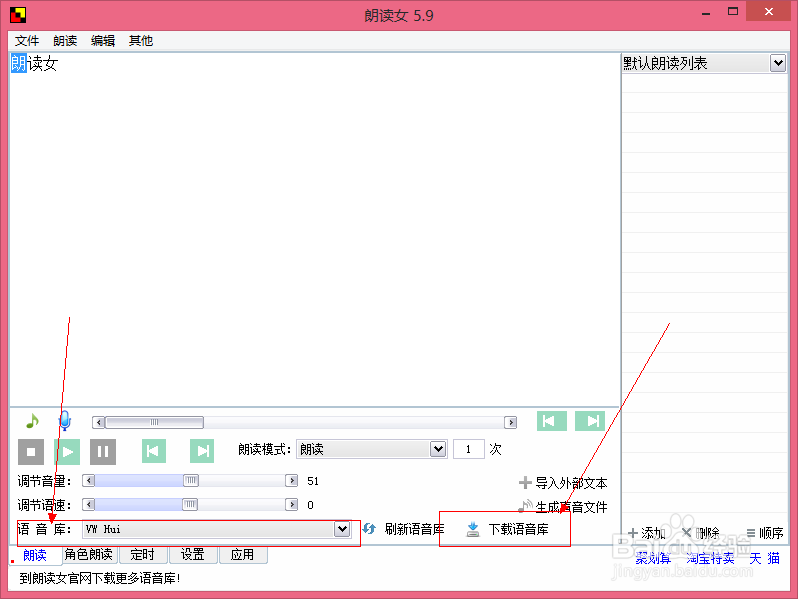Pause reading with the pause button
The width and height of the screenshot is (798, 599).
[103, 451]
